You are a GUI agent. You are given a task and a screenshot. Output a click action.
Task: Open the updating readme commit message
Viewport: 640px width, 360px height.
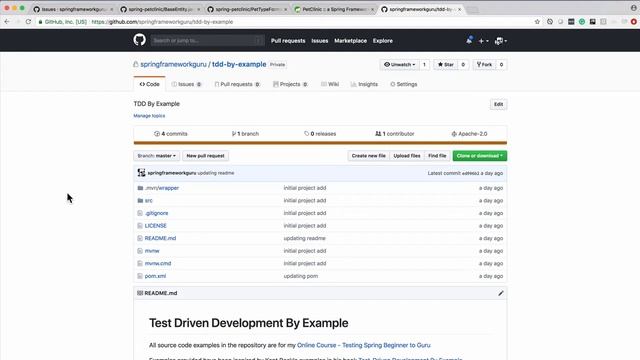pyautogui.click(x=216, y=173)
